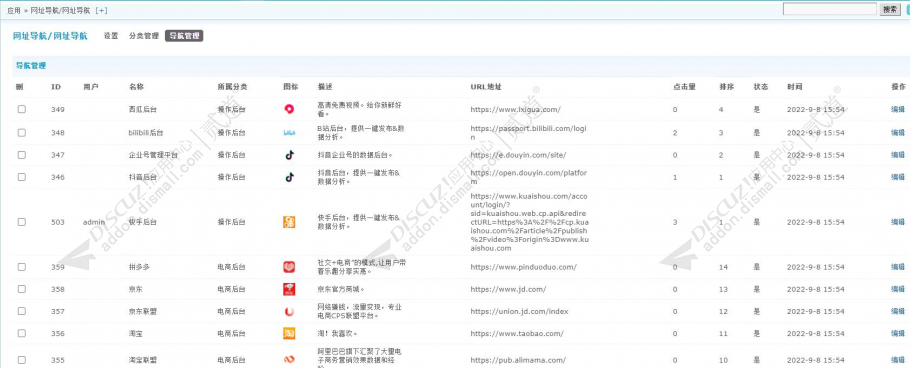Tick the checkbox for row ID 347

21,155
